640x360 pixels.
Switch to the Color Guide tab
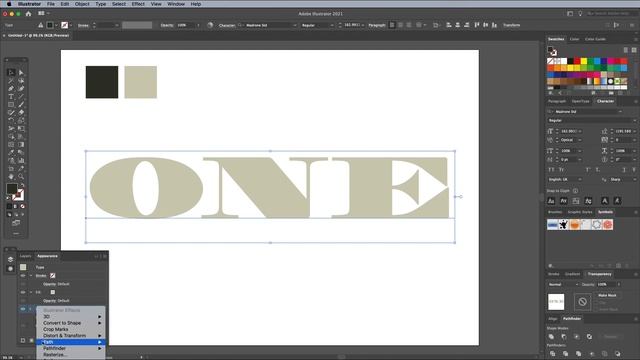(595, 39)
